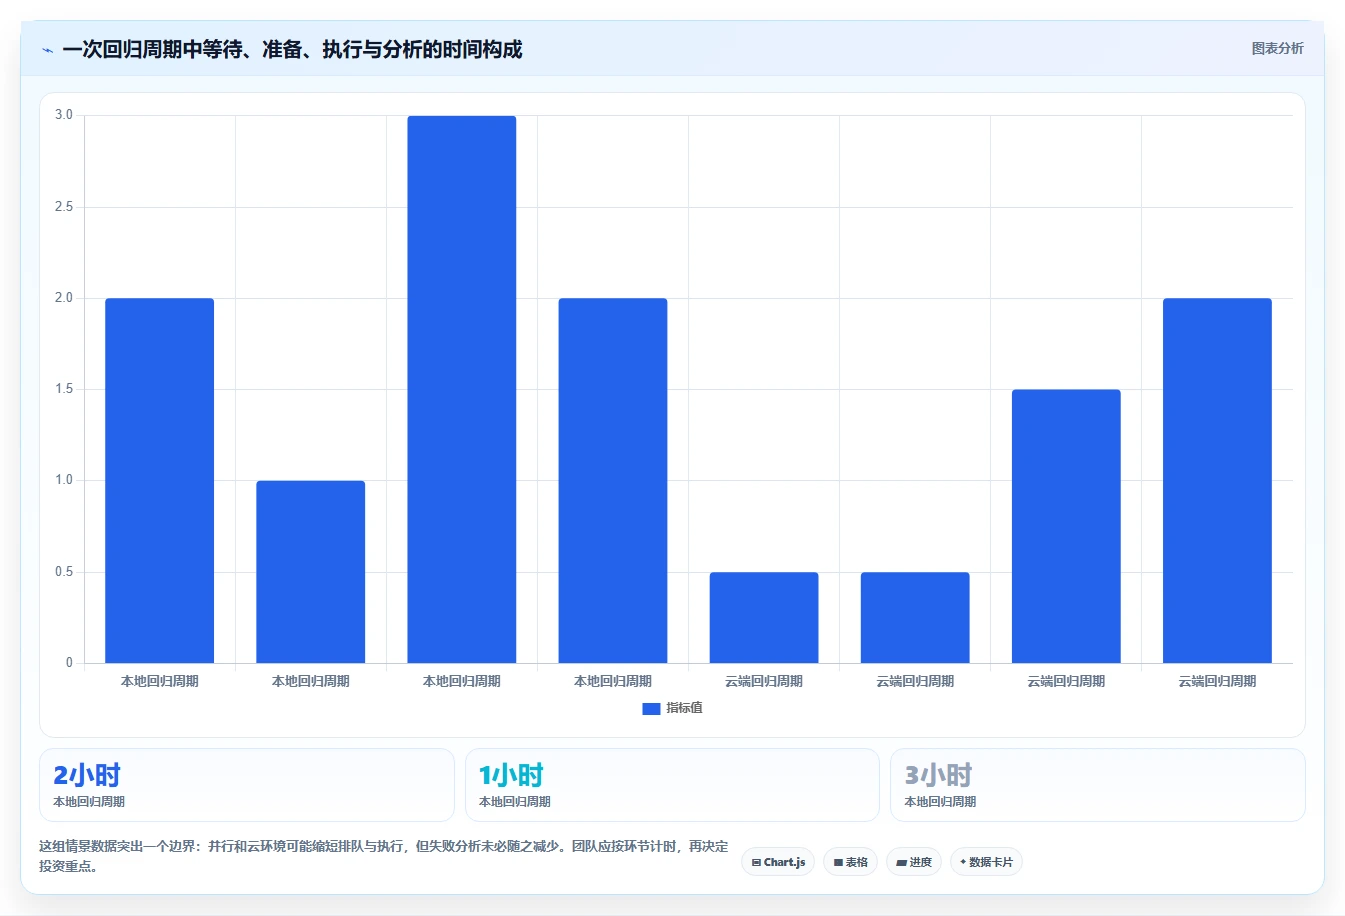Click the tallest bar reaching 3.0
Screen dimensions: 1345x916
pyautogui.click(x=462, y=389)
